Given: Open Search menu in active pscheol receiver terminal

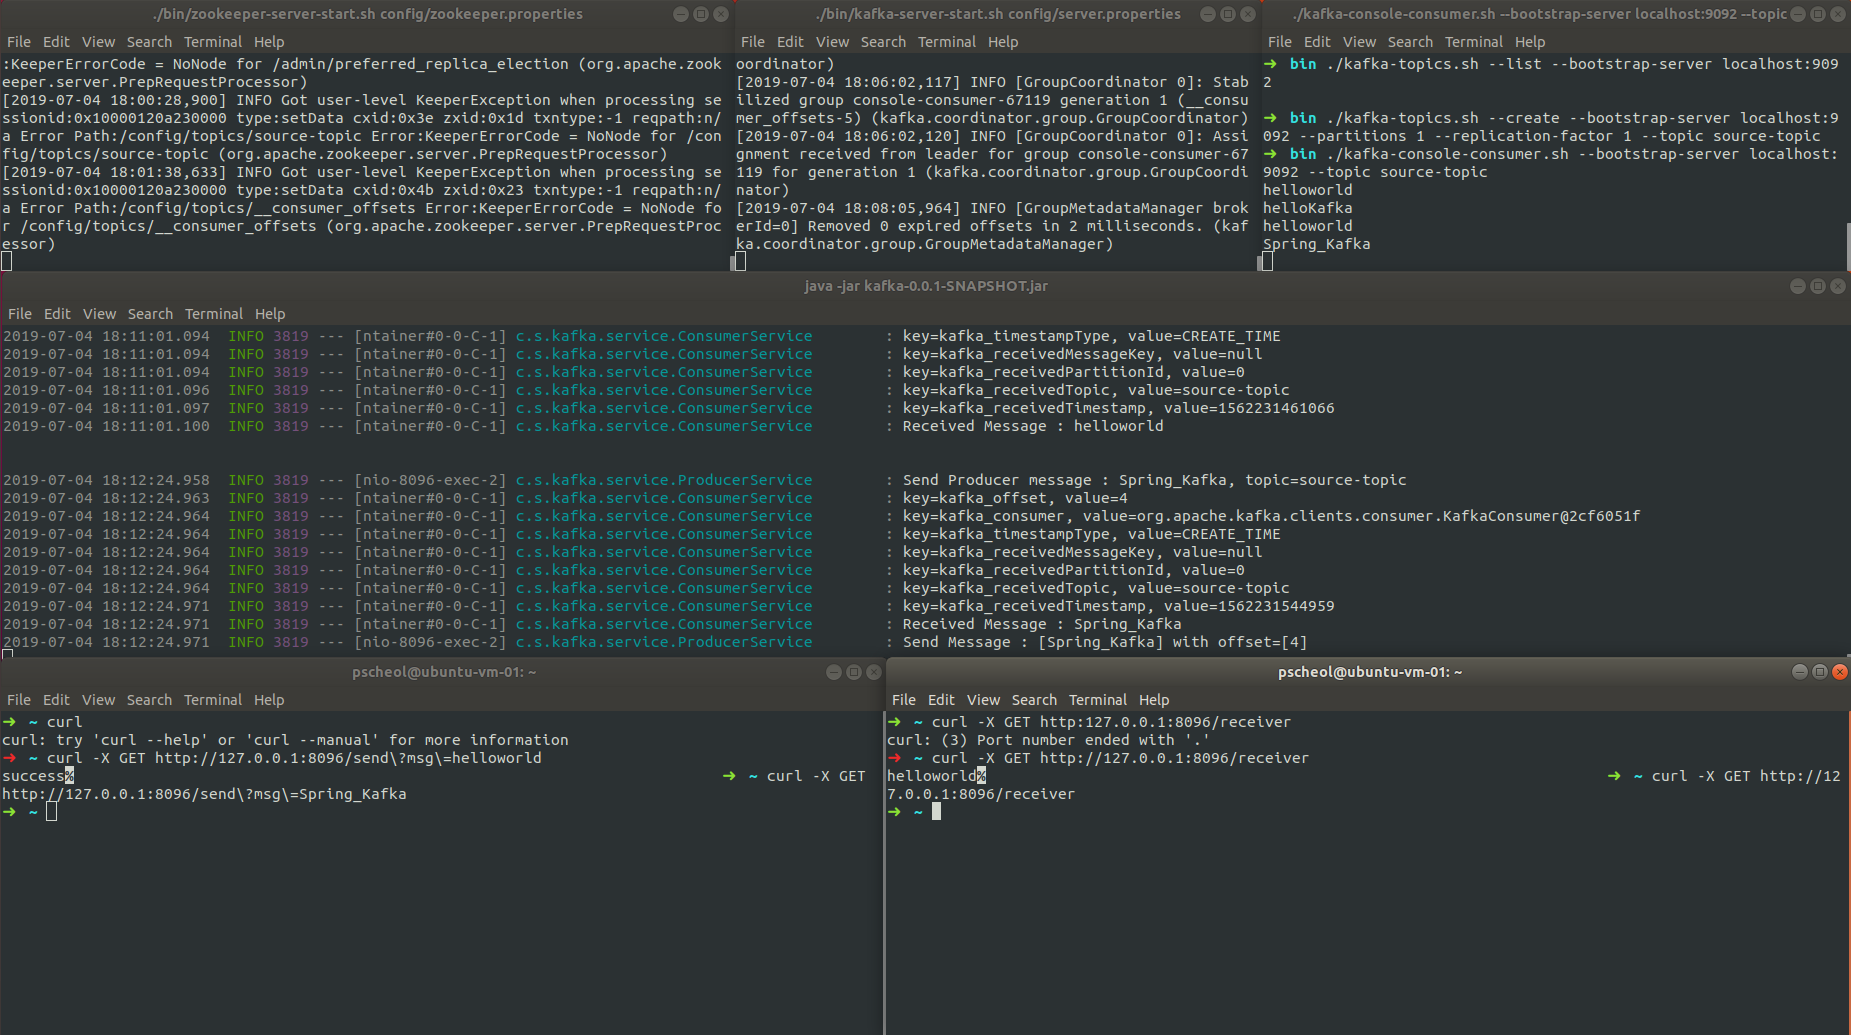Looking at the screenshot, I should pyautogui.click(x=1034, y=700).
